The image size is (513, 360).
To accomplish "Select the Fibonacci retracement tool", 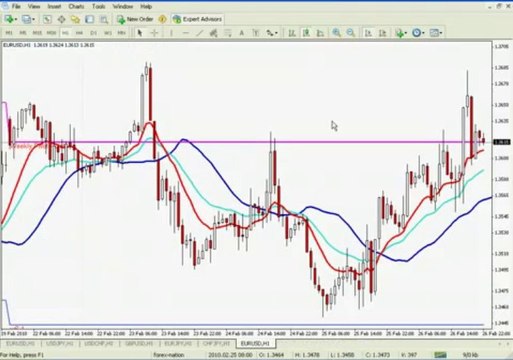I will pyautogui.click(x=228, y=33).
